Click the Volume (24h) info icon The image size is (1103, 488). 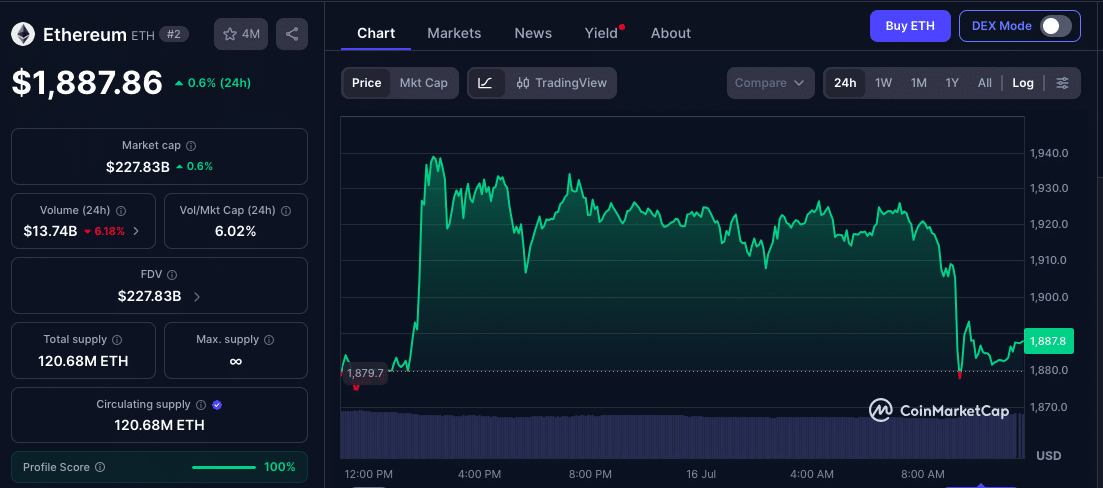coord(120,210)
